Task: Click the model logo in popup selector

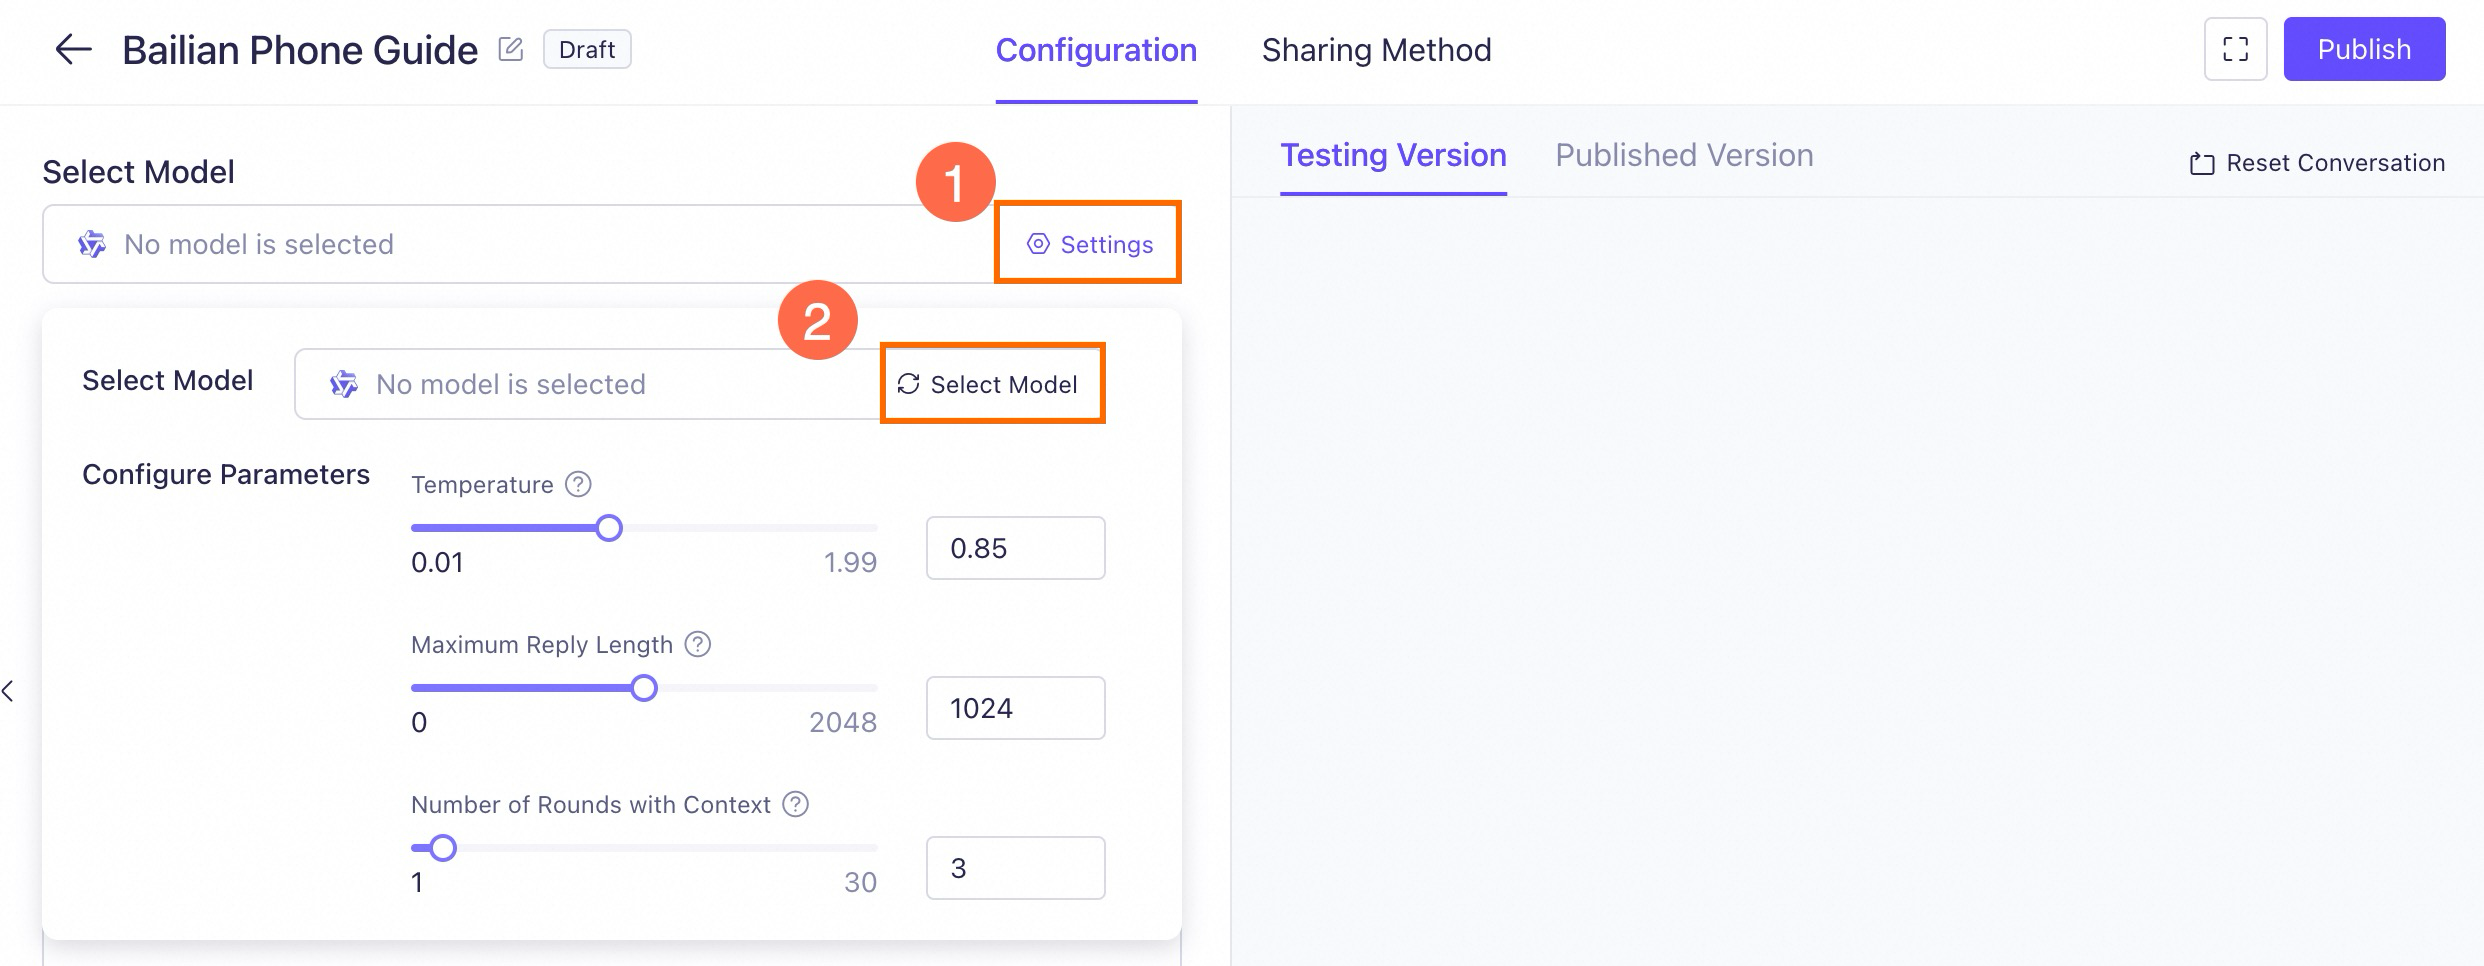Action: pyautogui.click(x=344, y=384)
